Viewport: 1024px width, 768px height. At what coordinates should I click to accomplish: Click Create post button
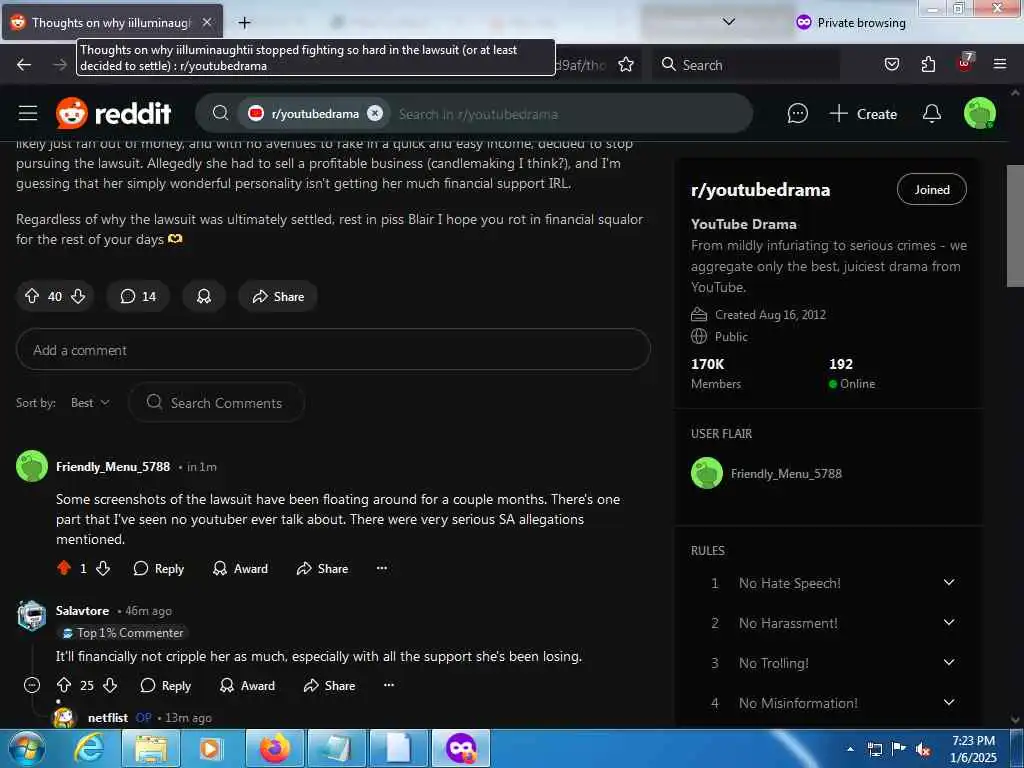click(x=863, y=114)
